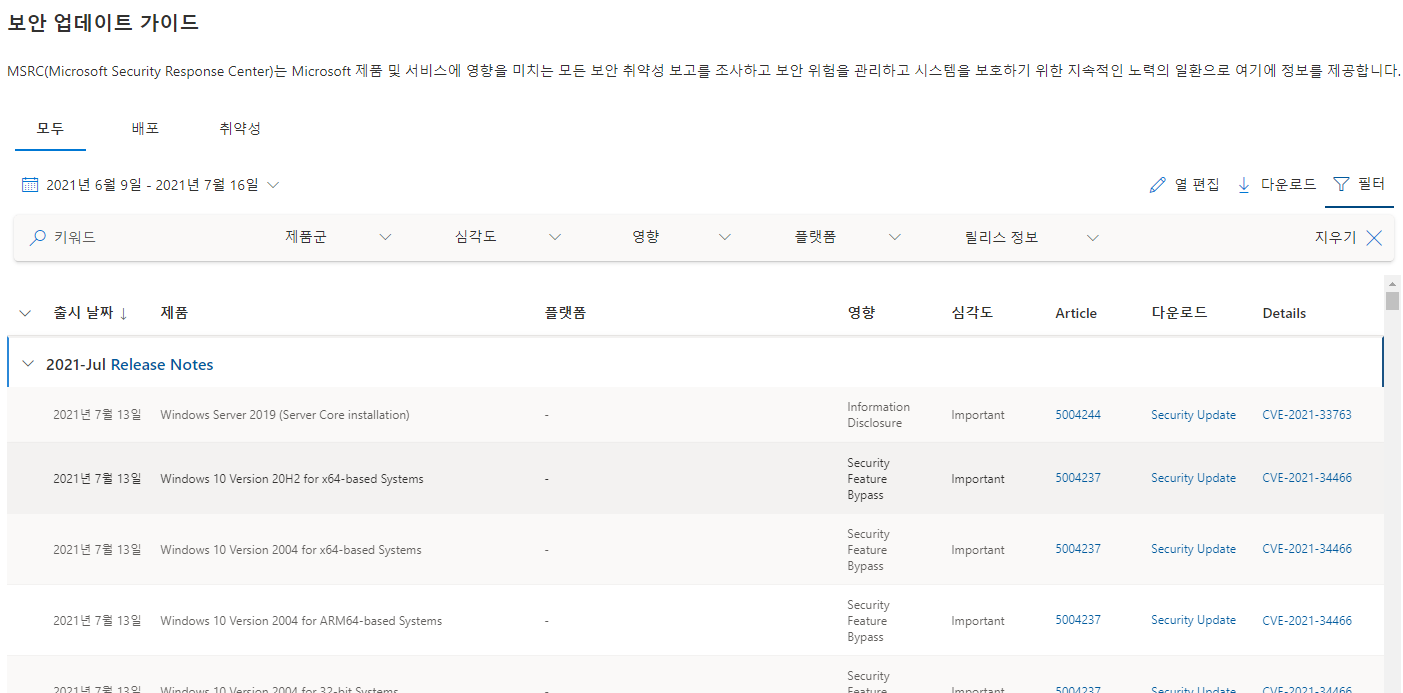Click the 영향 column header
Screen dimensions: 1403x693
point(861,313)
